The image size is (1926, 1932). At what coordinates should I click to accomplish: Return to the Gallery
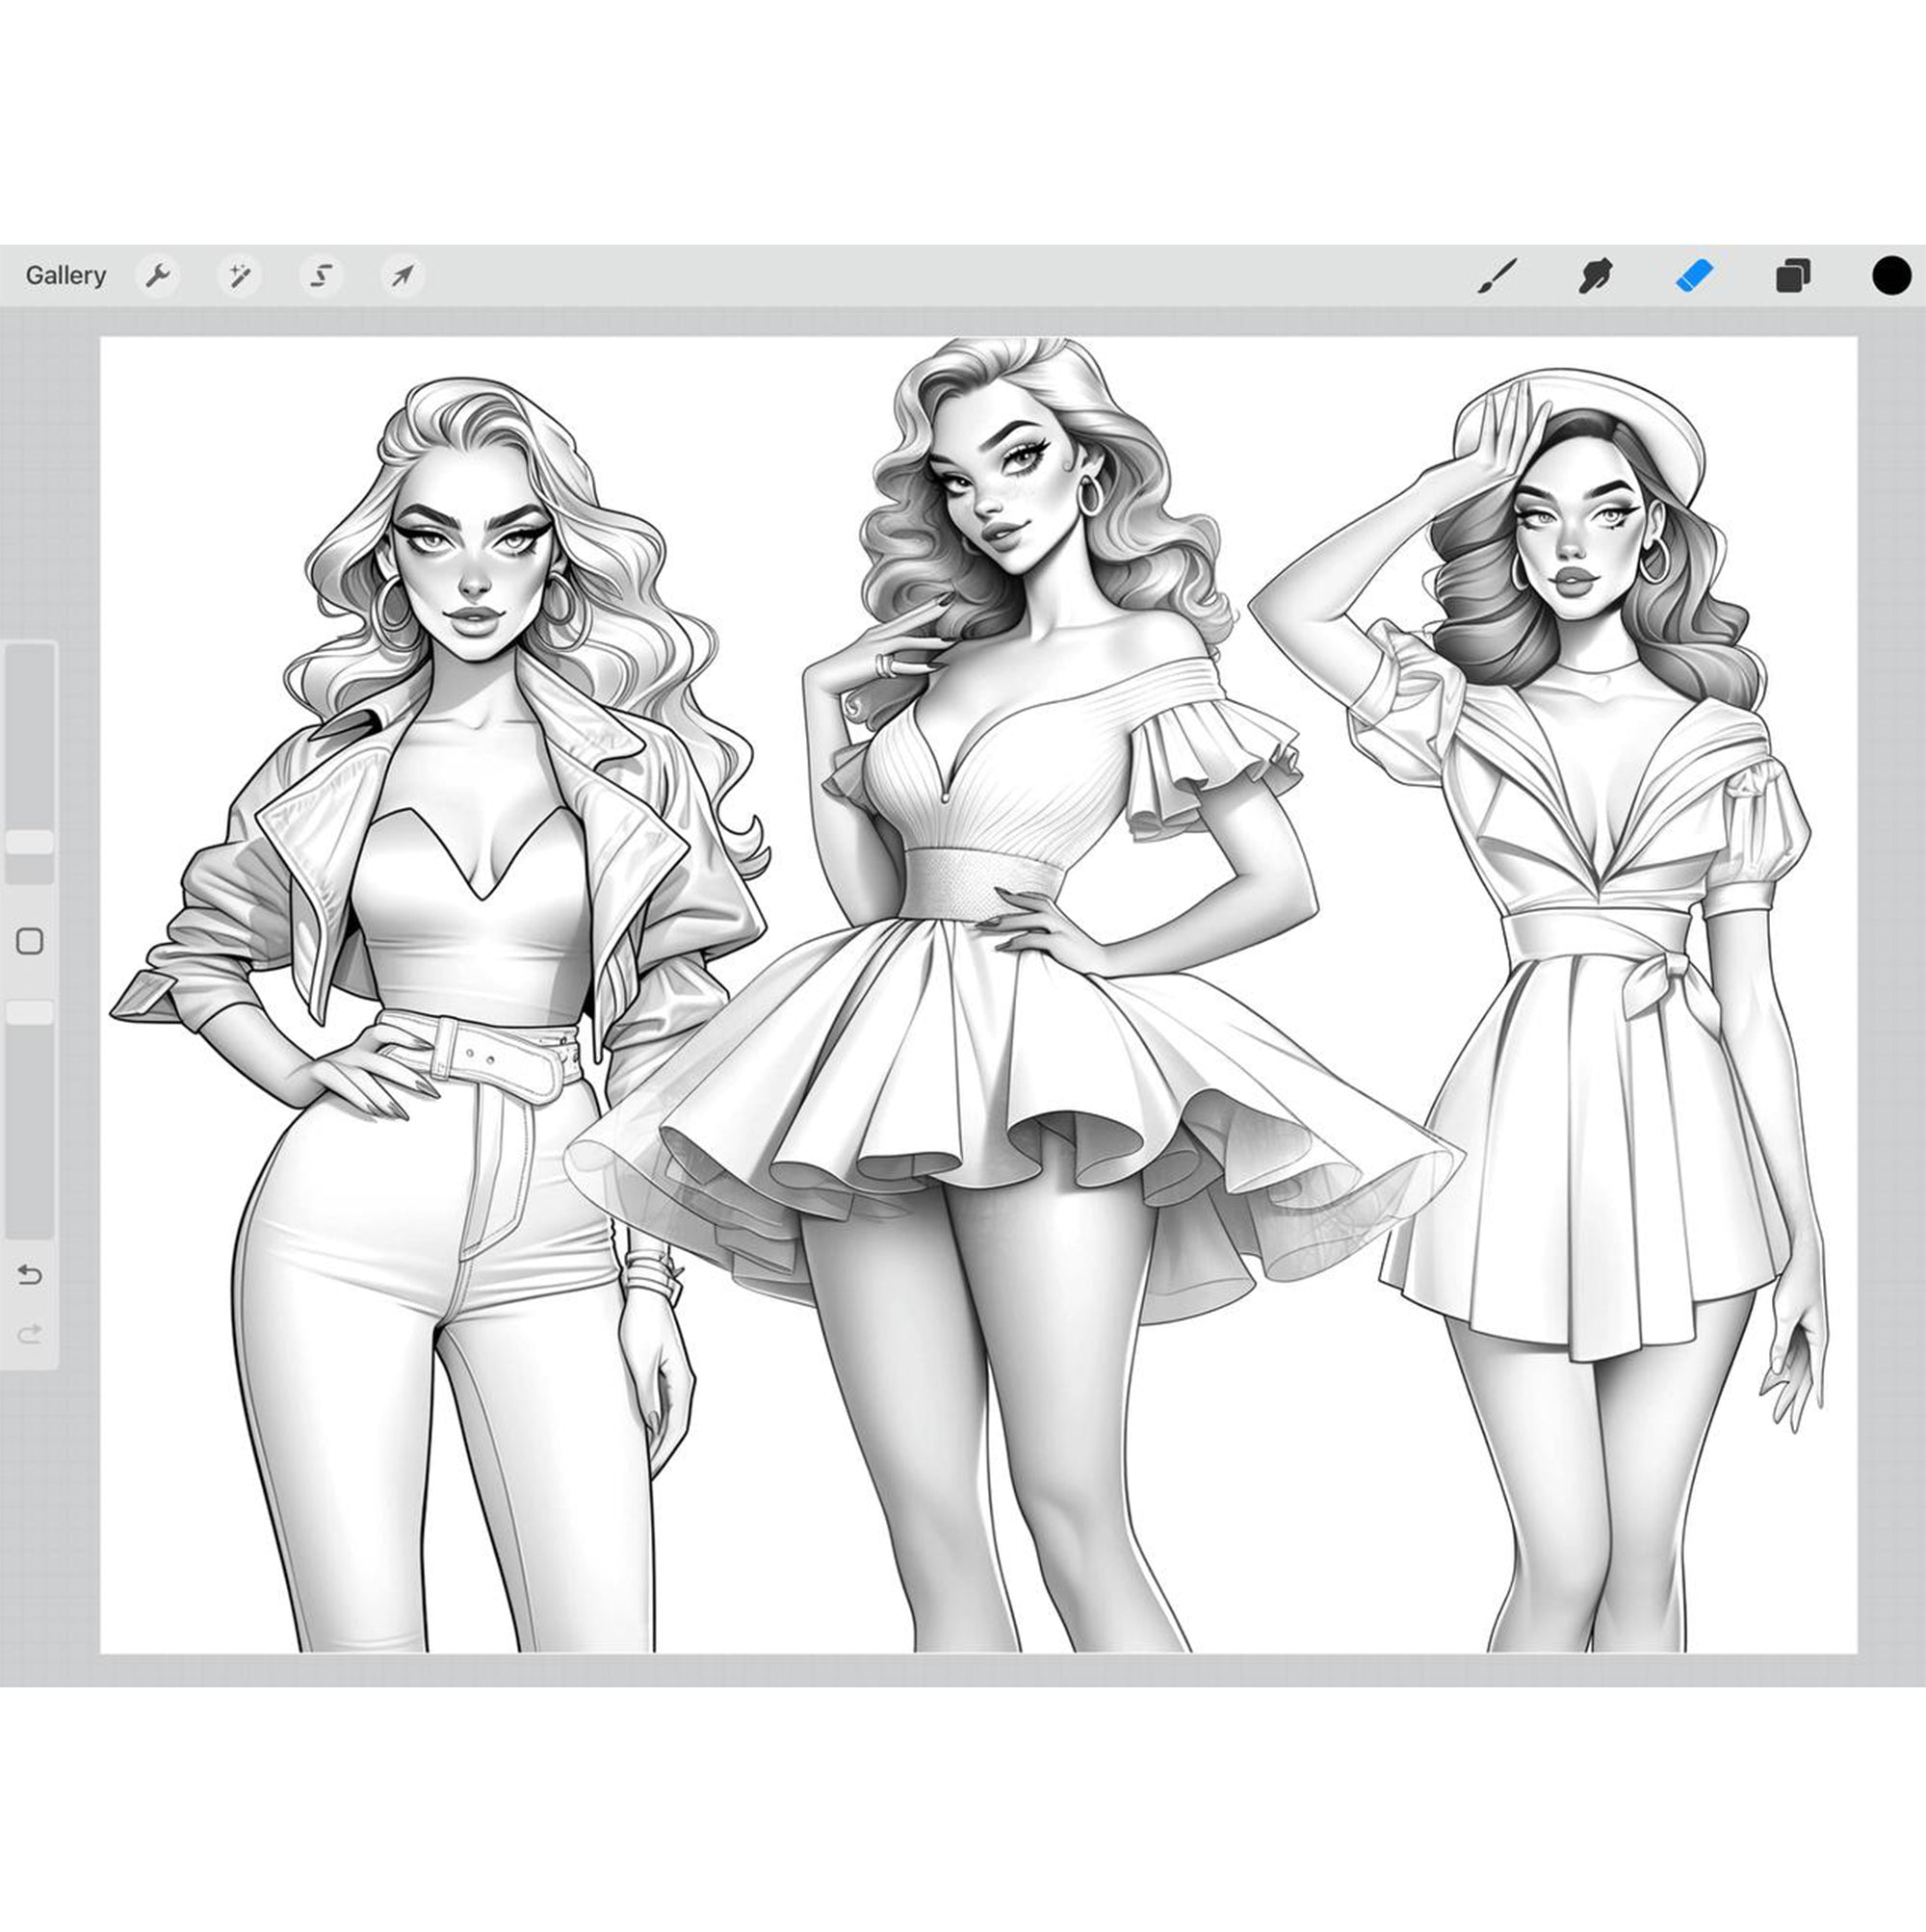coord(66,275)
